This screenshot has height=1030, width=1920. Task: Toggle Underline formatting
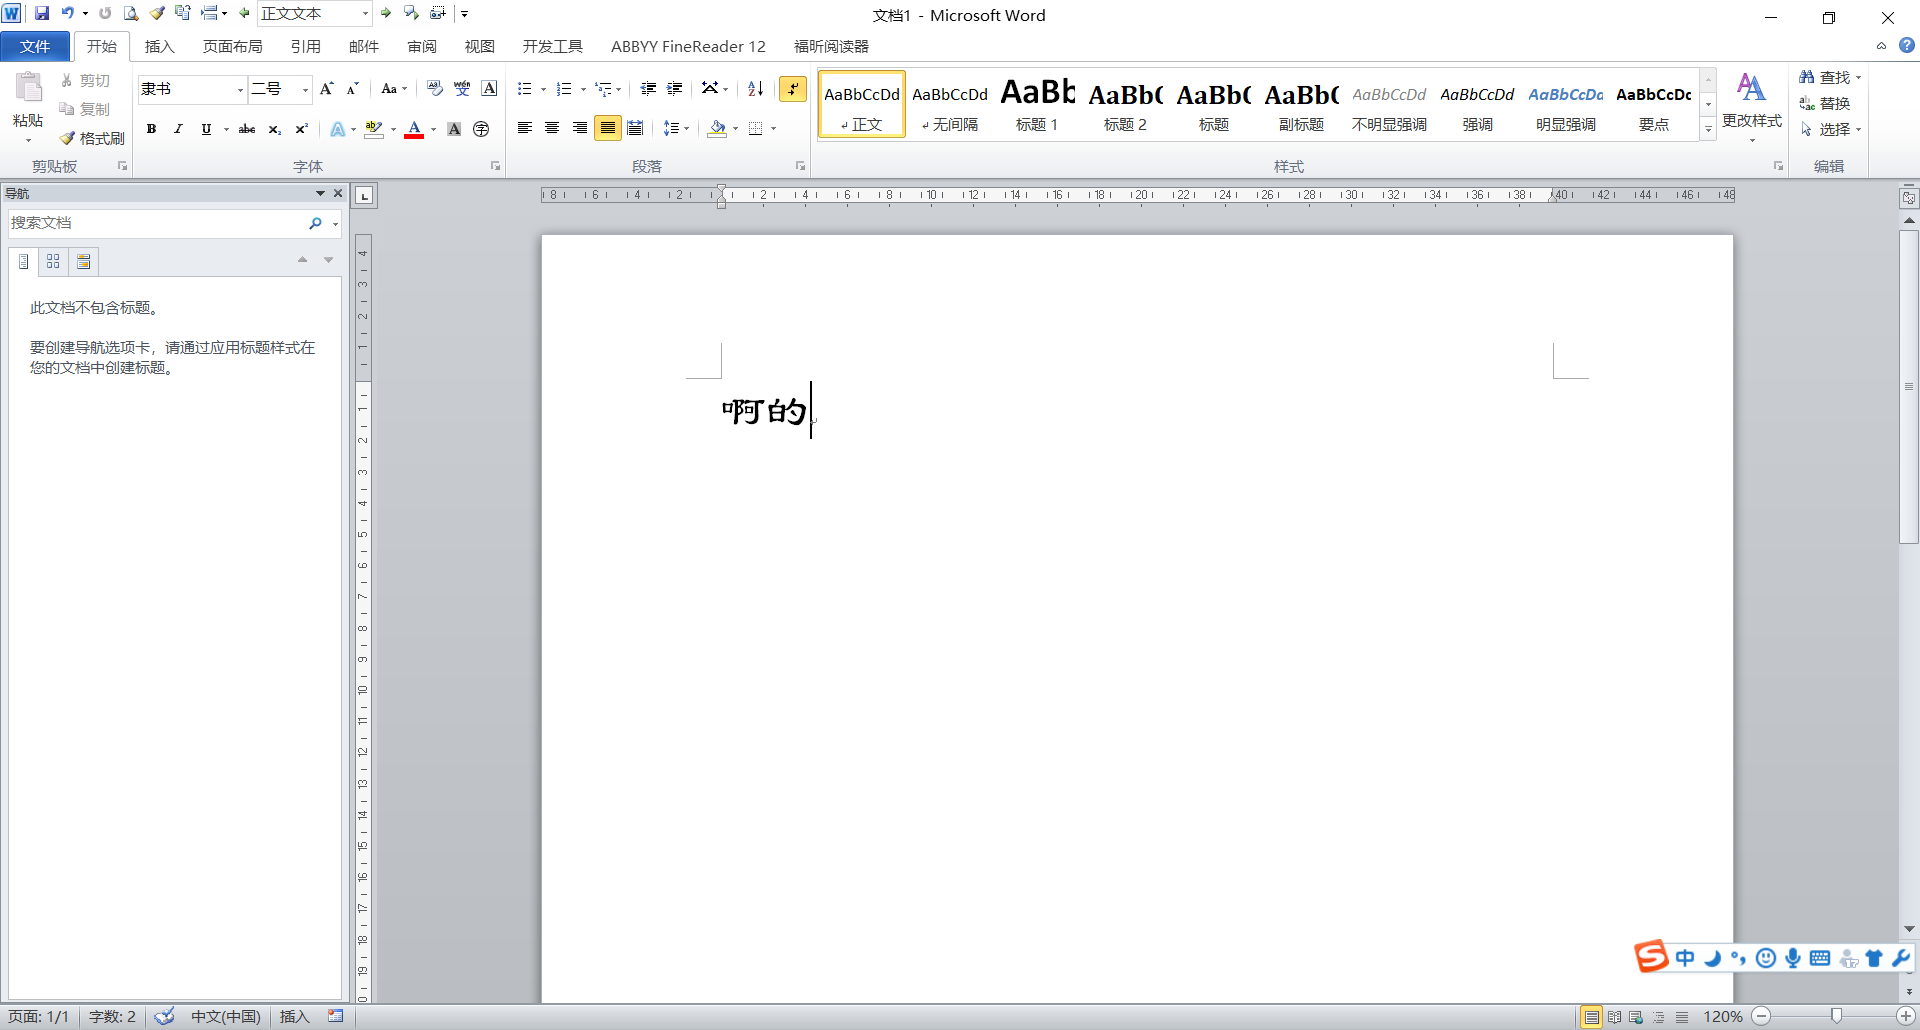(x=206, y=129)
